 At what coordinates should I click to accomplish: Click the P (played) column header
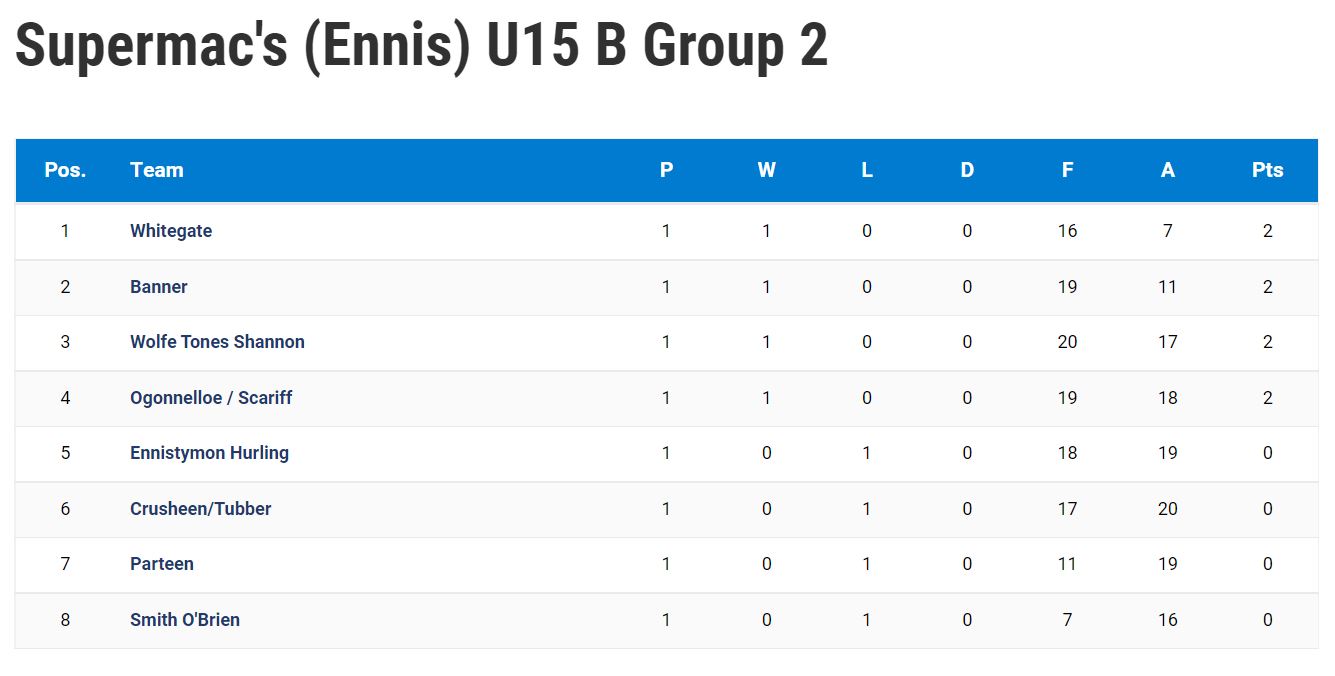click(667, 170)
